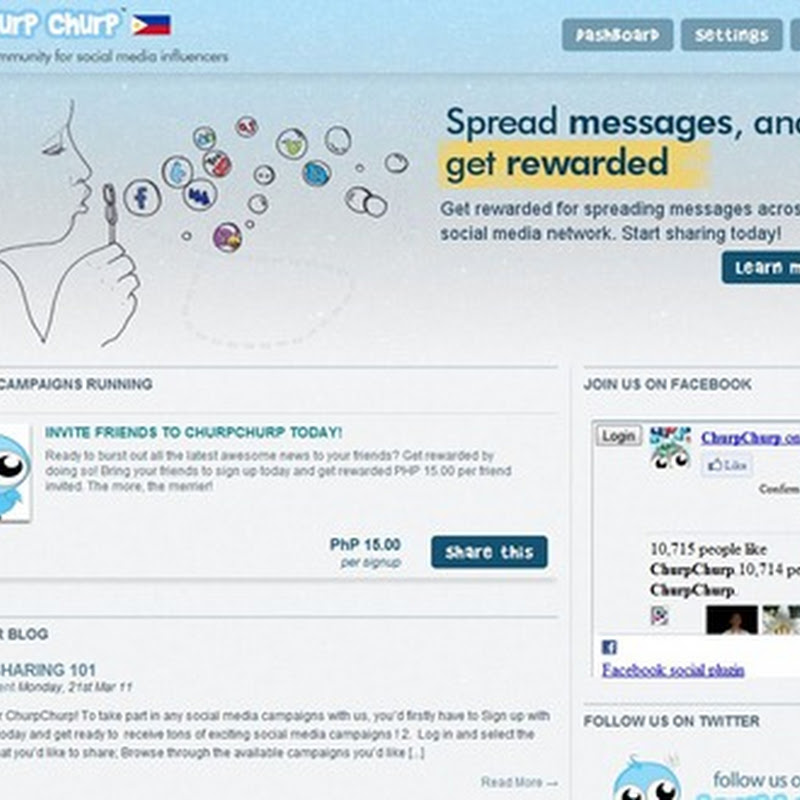Open the Dashboard tab

point(617,35)
